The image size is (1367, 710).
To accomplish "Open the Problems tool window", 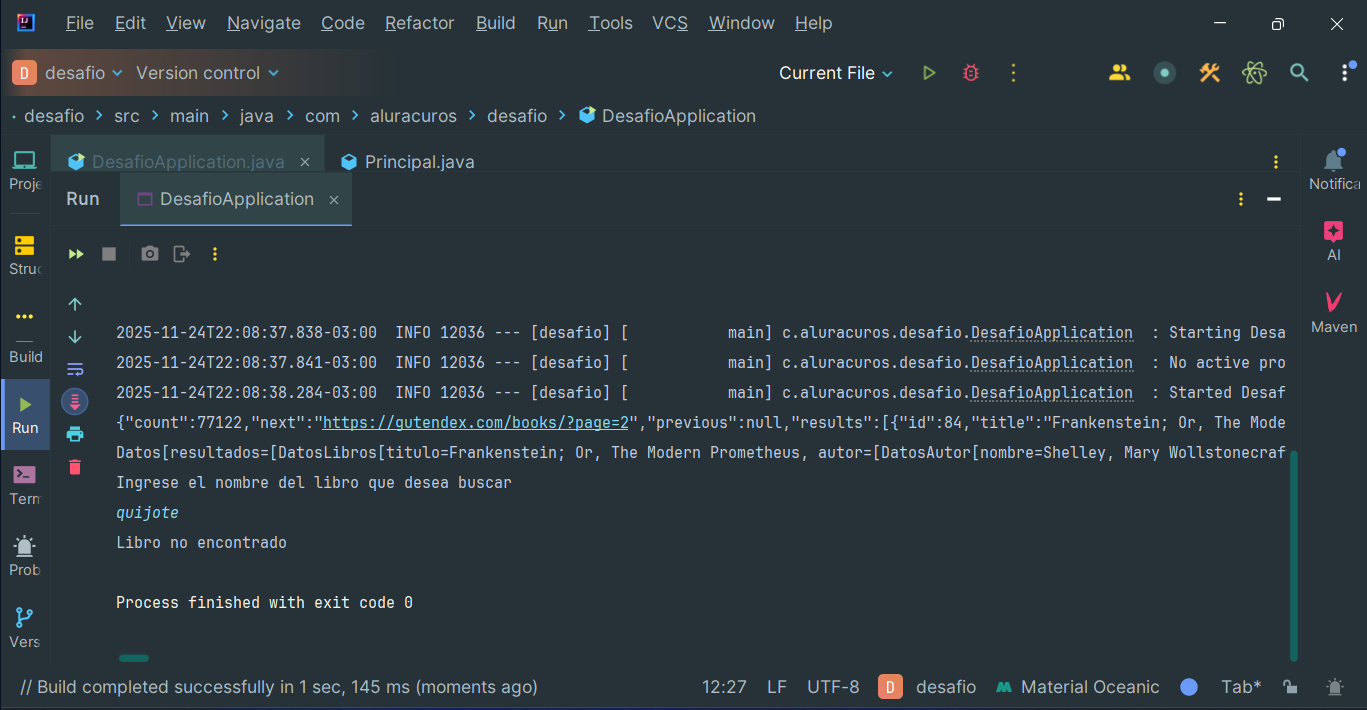I will 25,556.
